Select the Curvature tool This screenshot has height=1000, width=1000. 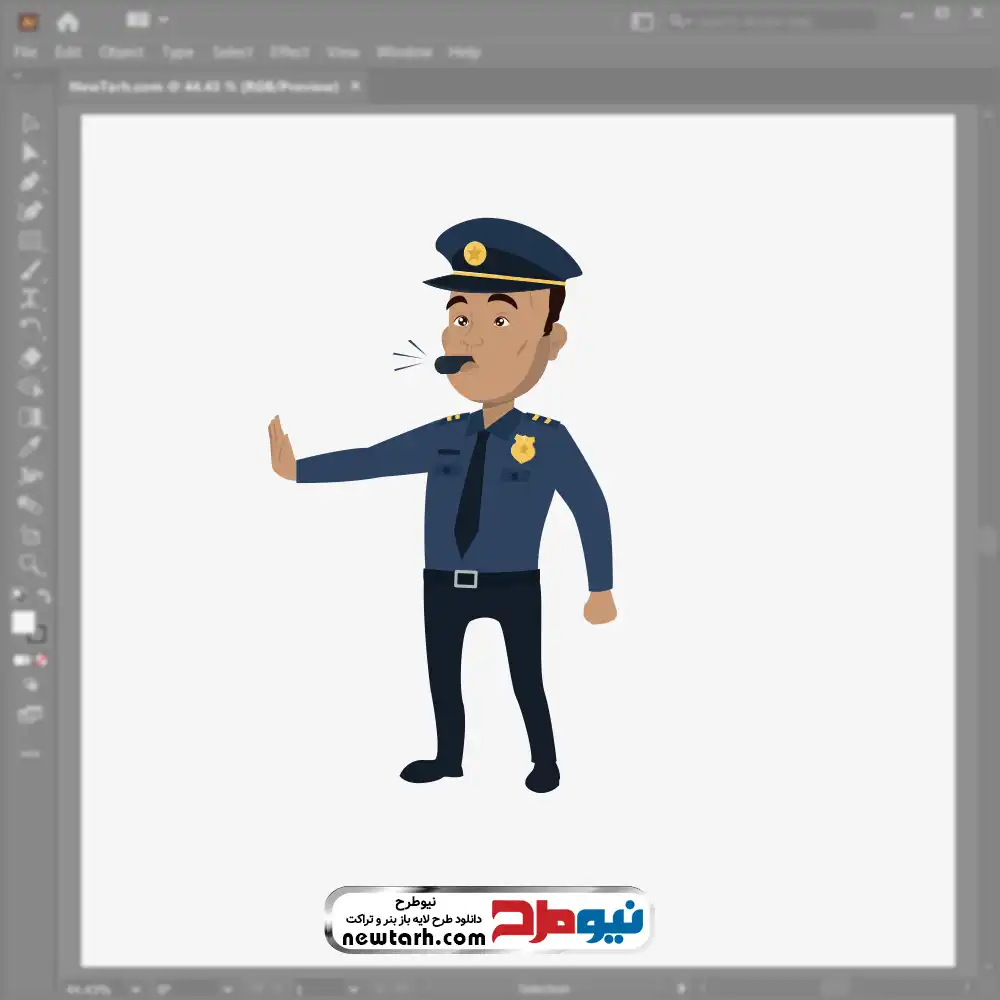tap(29, 211)
